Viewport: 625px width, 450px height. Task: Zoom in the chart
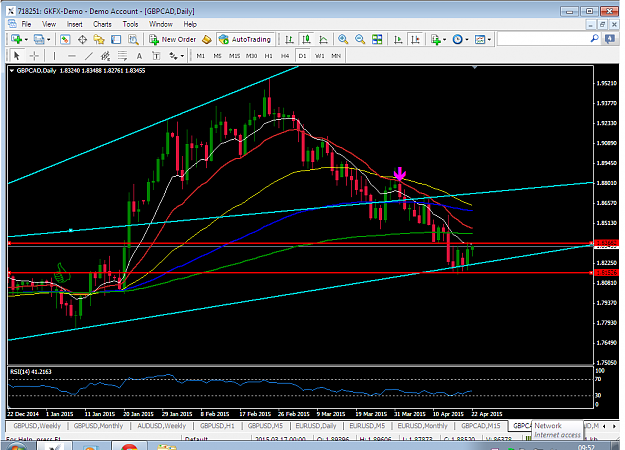click(x=343, y=39)
